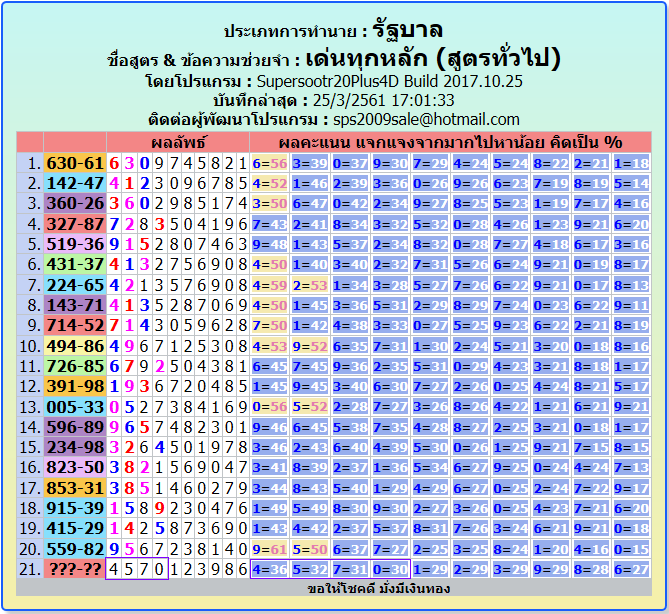Select the score cell 5=49 in row 18
Screen dimensions: 669x614
310,508
